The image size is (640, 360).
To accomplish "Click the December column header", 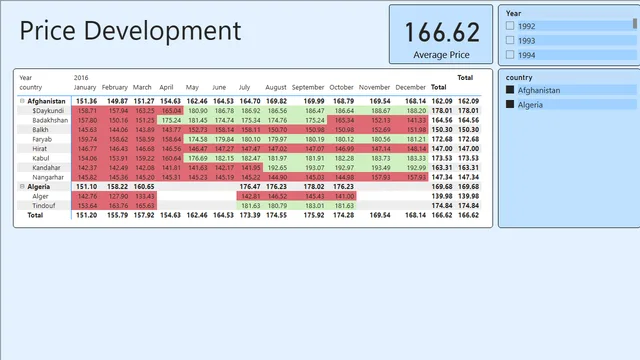I will tap(410, 87).
